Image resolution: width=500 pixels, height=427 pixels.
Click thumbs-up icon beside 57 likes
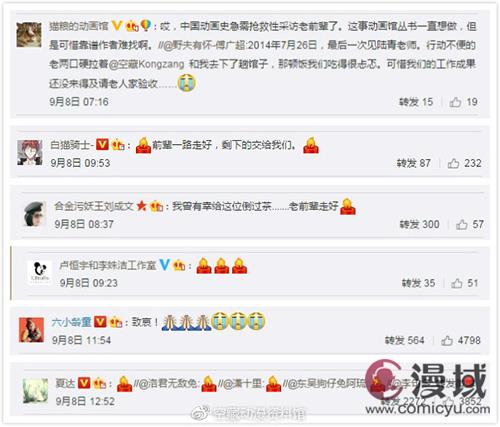click(461, 224)
